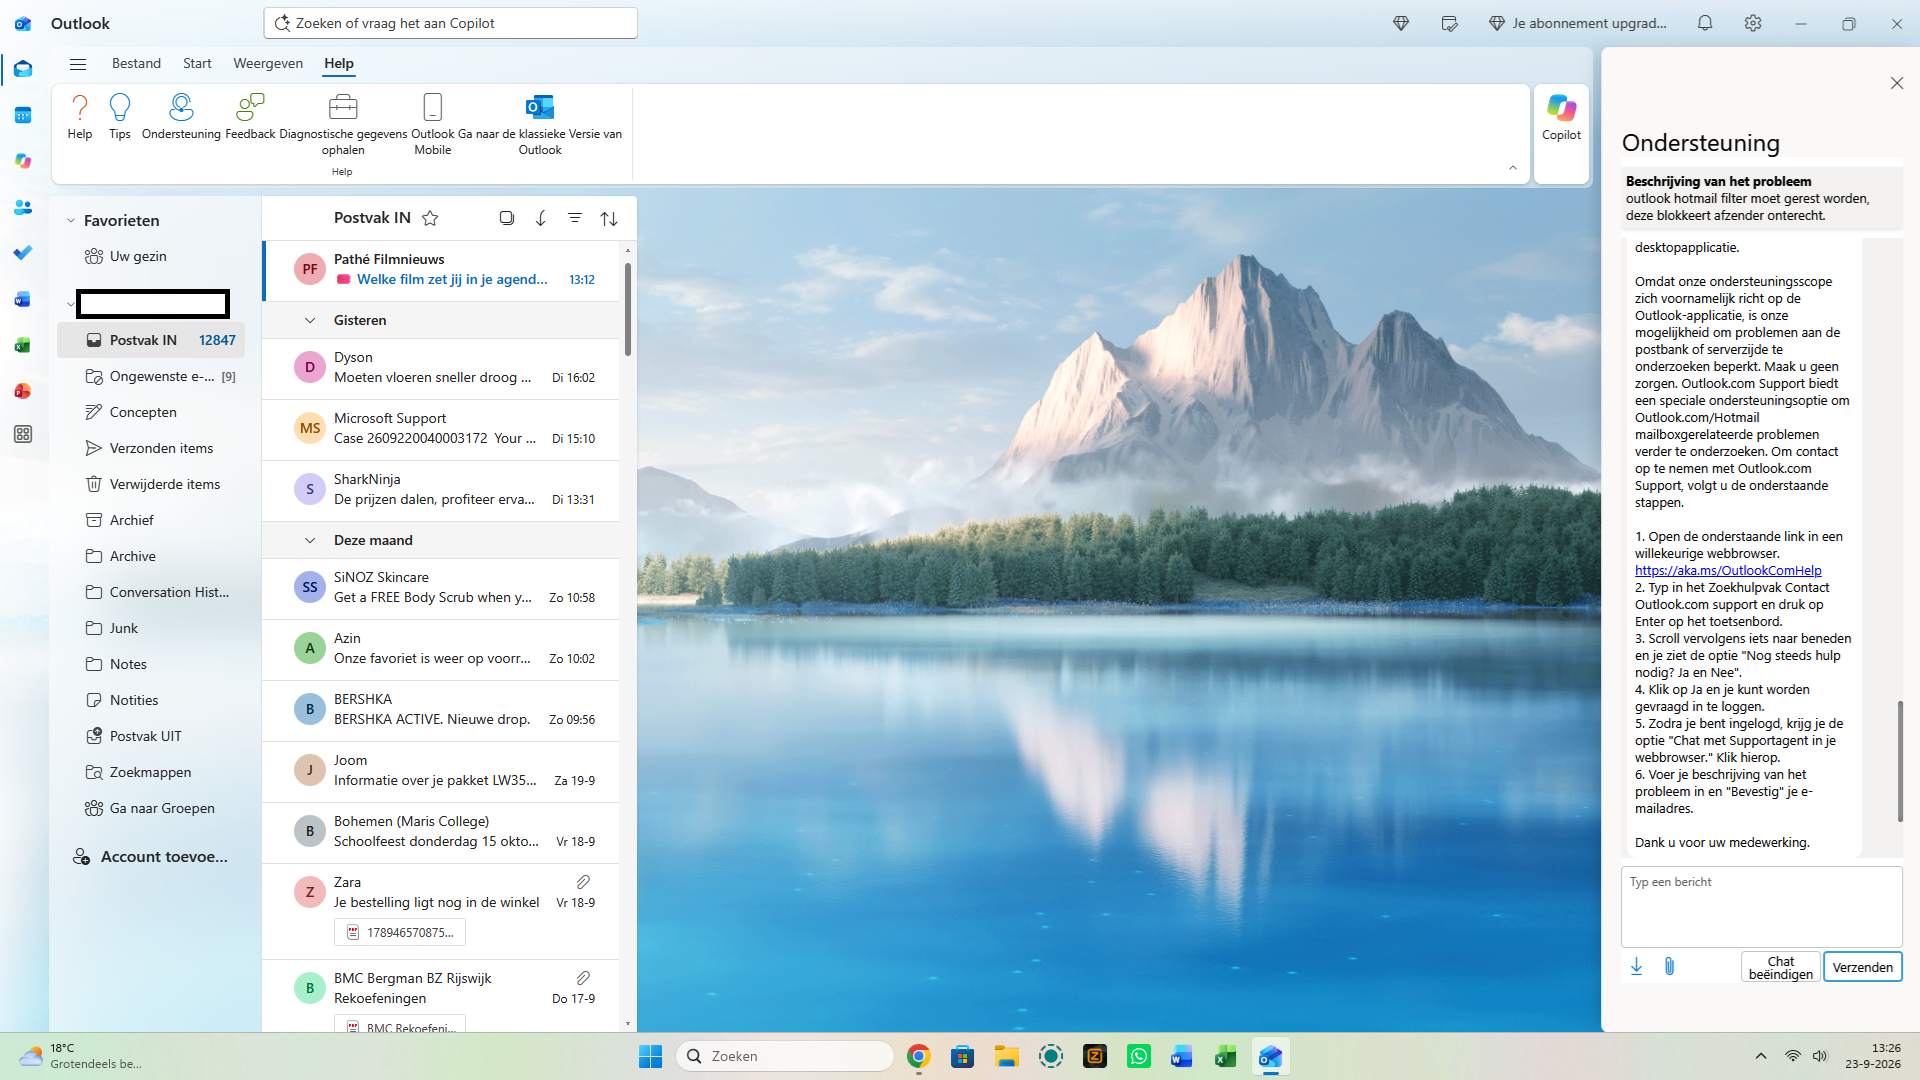Image resolution: width=1920 pixels, height=1080 pixels.
Task: Toggle the hamburger navigation pane button
Action: [x=78, y=64]
